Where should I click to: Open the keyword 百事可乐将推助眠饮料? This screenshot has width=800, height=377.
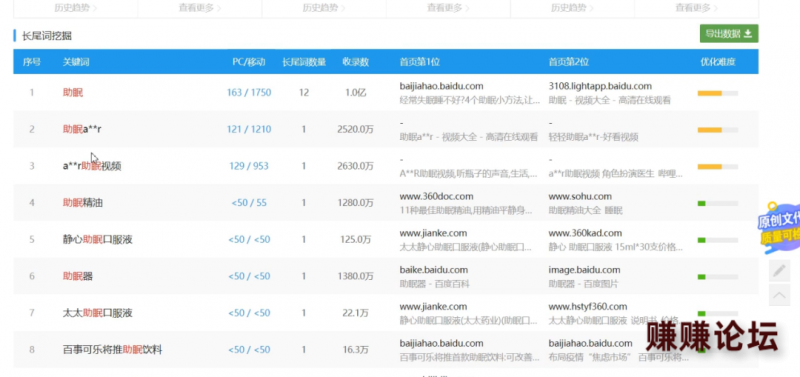[112, 349]
